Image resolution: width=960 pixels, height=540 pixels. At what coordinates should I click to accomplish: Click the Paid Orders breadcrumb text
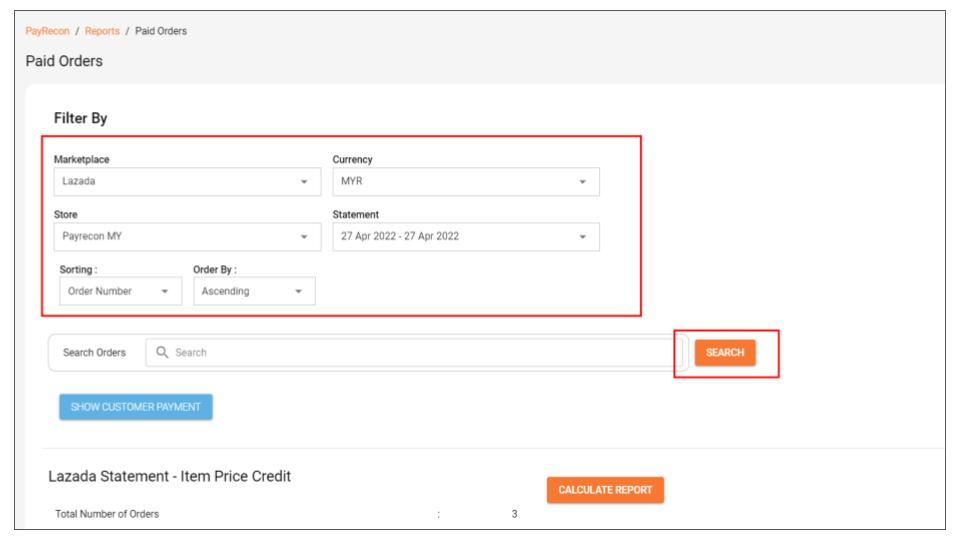(161, 31)
